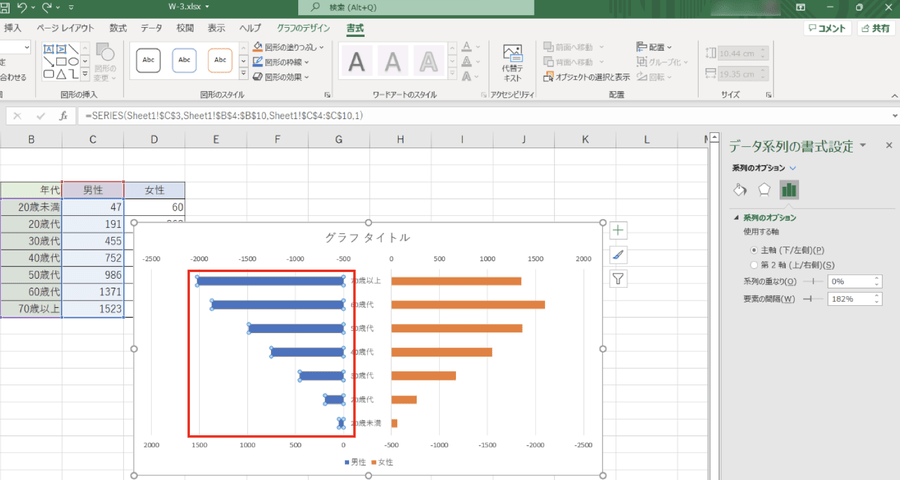Open the Chart Styles brush button
The width and height of the screenshot is (900, 480).
point(618,255)
